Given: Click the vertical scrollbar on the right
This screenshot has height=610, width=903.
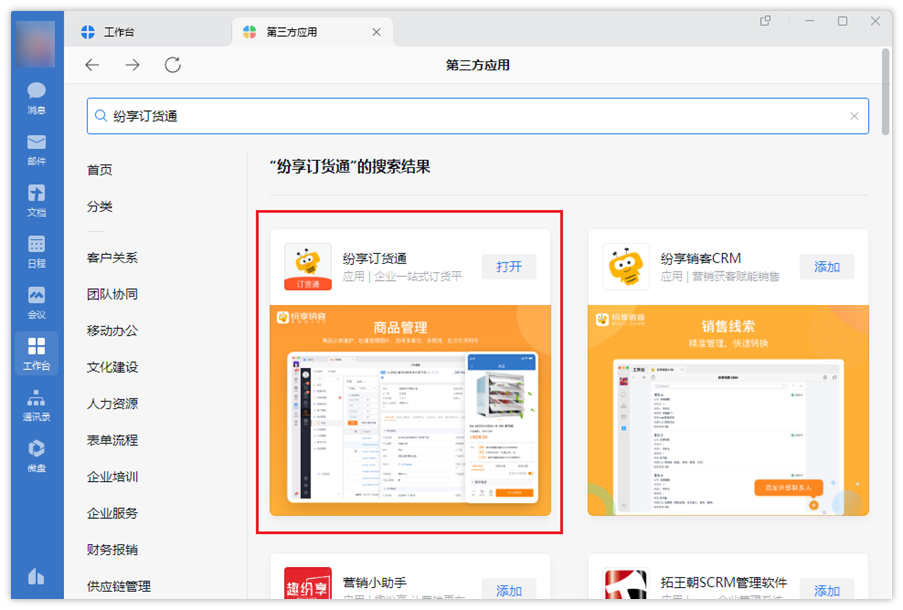Looking at the screenshot, I should coord(887,92).
